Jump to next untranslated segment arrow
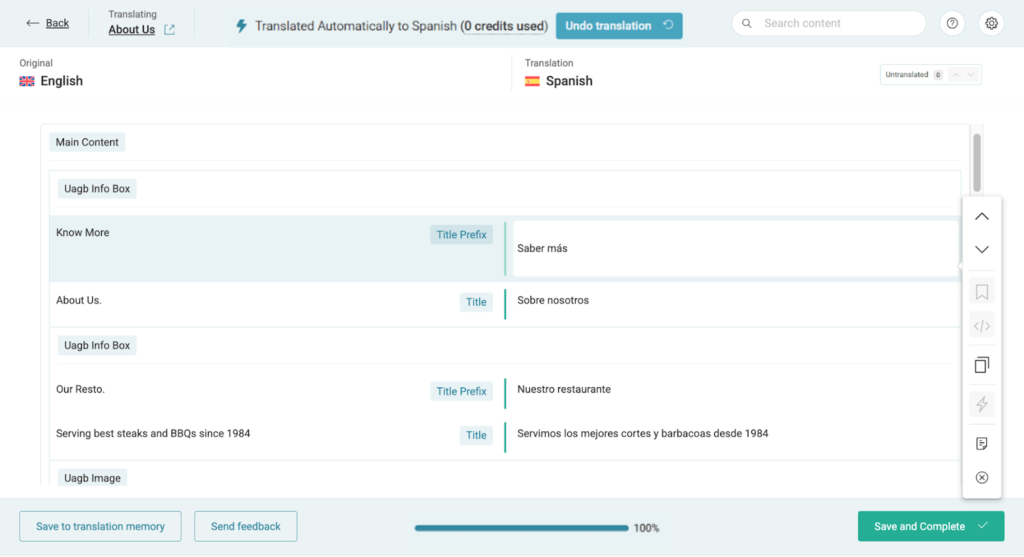Screen dimensions: 1024x557 click(x=971, y=75)
